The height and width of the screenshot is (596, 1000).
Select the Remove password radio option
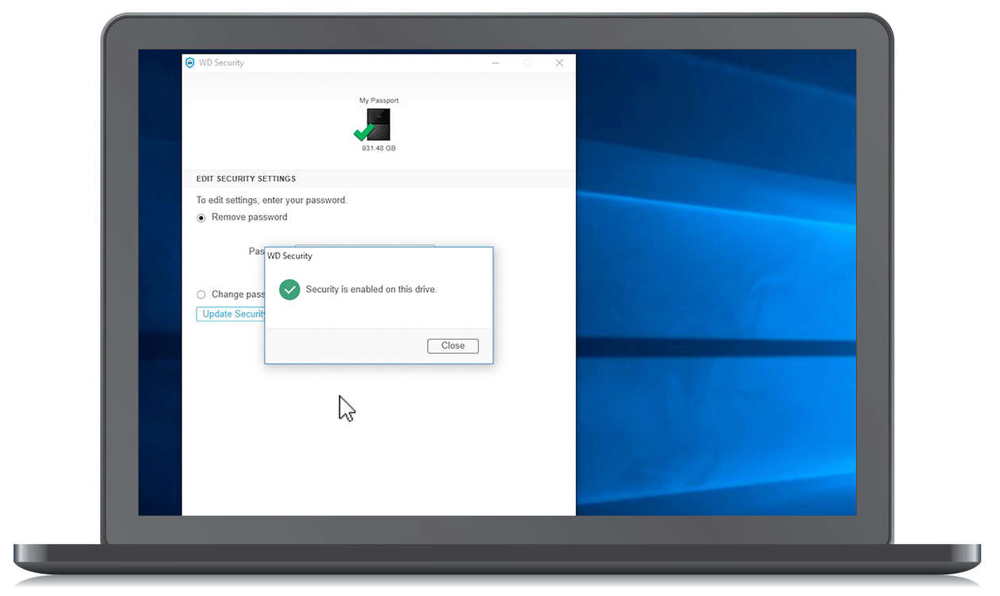tap(202, 218)
